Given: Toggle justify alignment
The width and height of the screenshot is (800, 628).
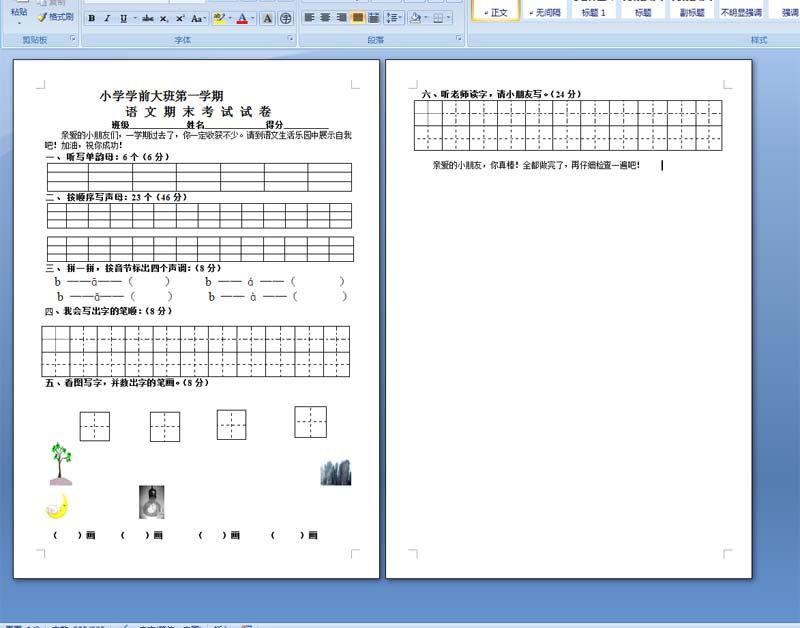Looking at the screenshot, I should 358,18.
